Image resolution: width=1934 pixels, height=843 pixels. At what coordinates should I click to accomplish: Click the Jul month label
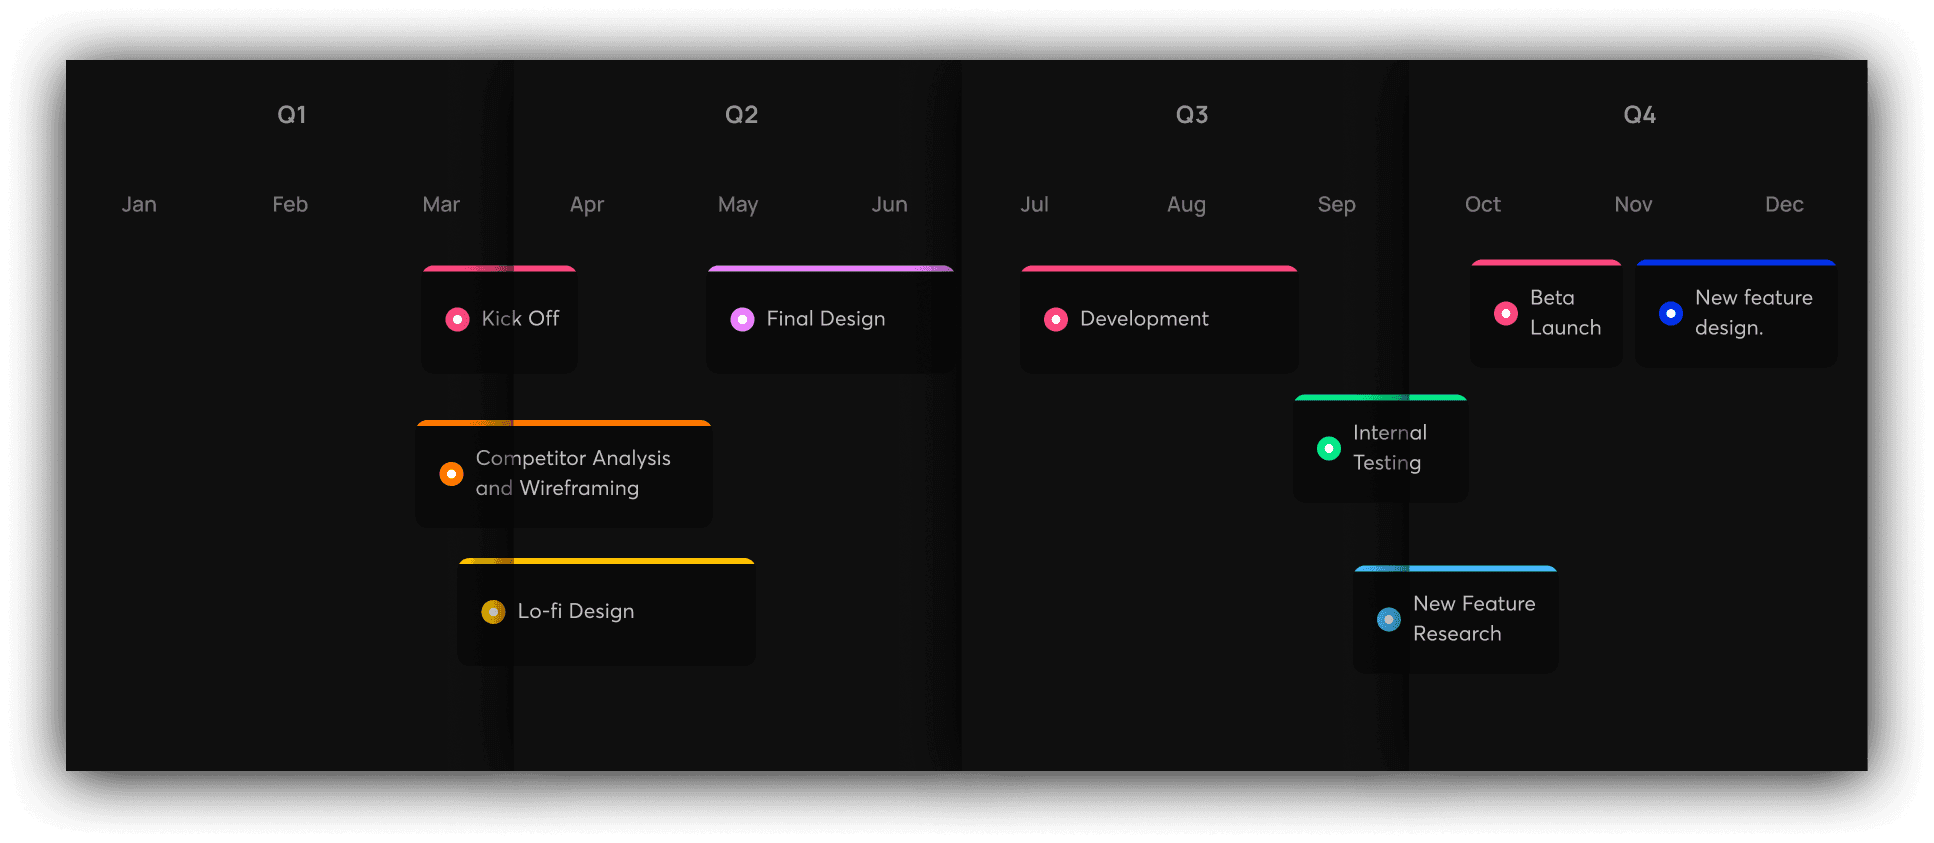(1034, 205)
